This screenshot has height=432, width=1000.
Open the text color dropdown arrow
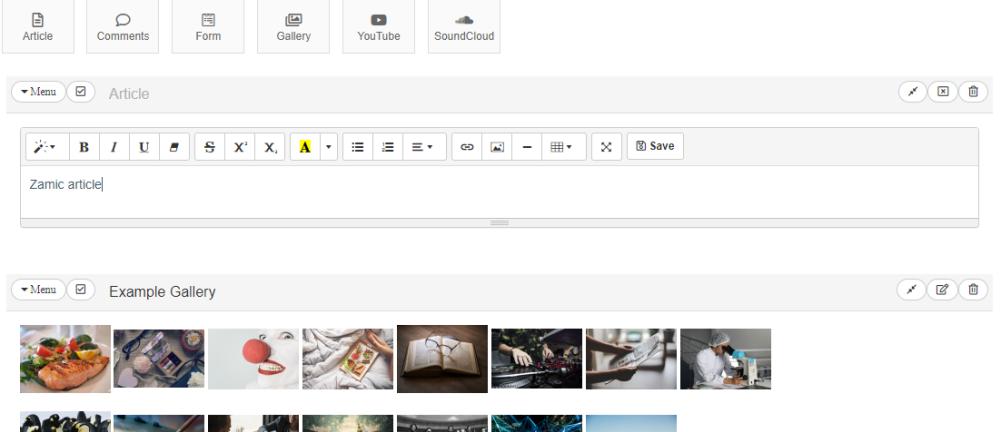pos(328,147)
